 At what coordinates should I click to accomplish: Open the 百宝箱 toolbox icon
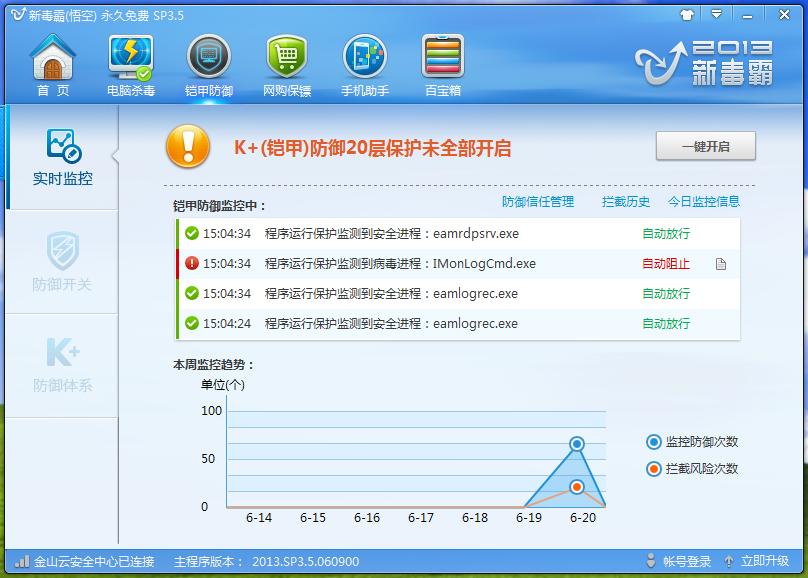pyautogui.click(x=443, y=65)
